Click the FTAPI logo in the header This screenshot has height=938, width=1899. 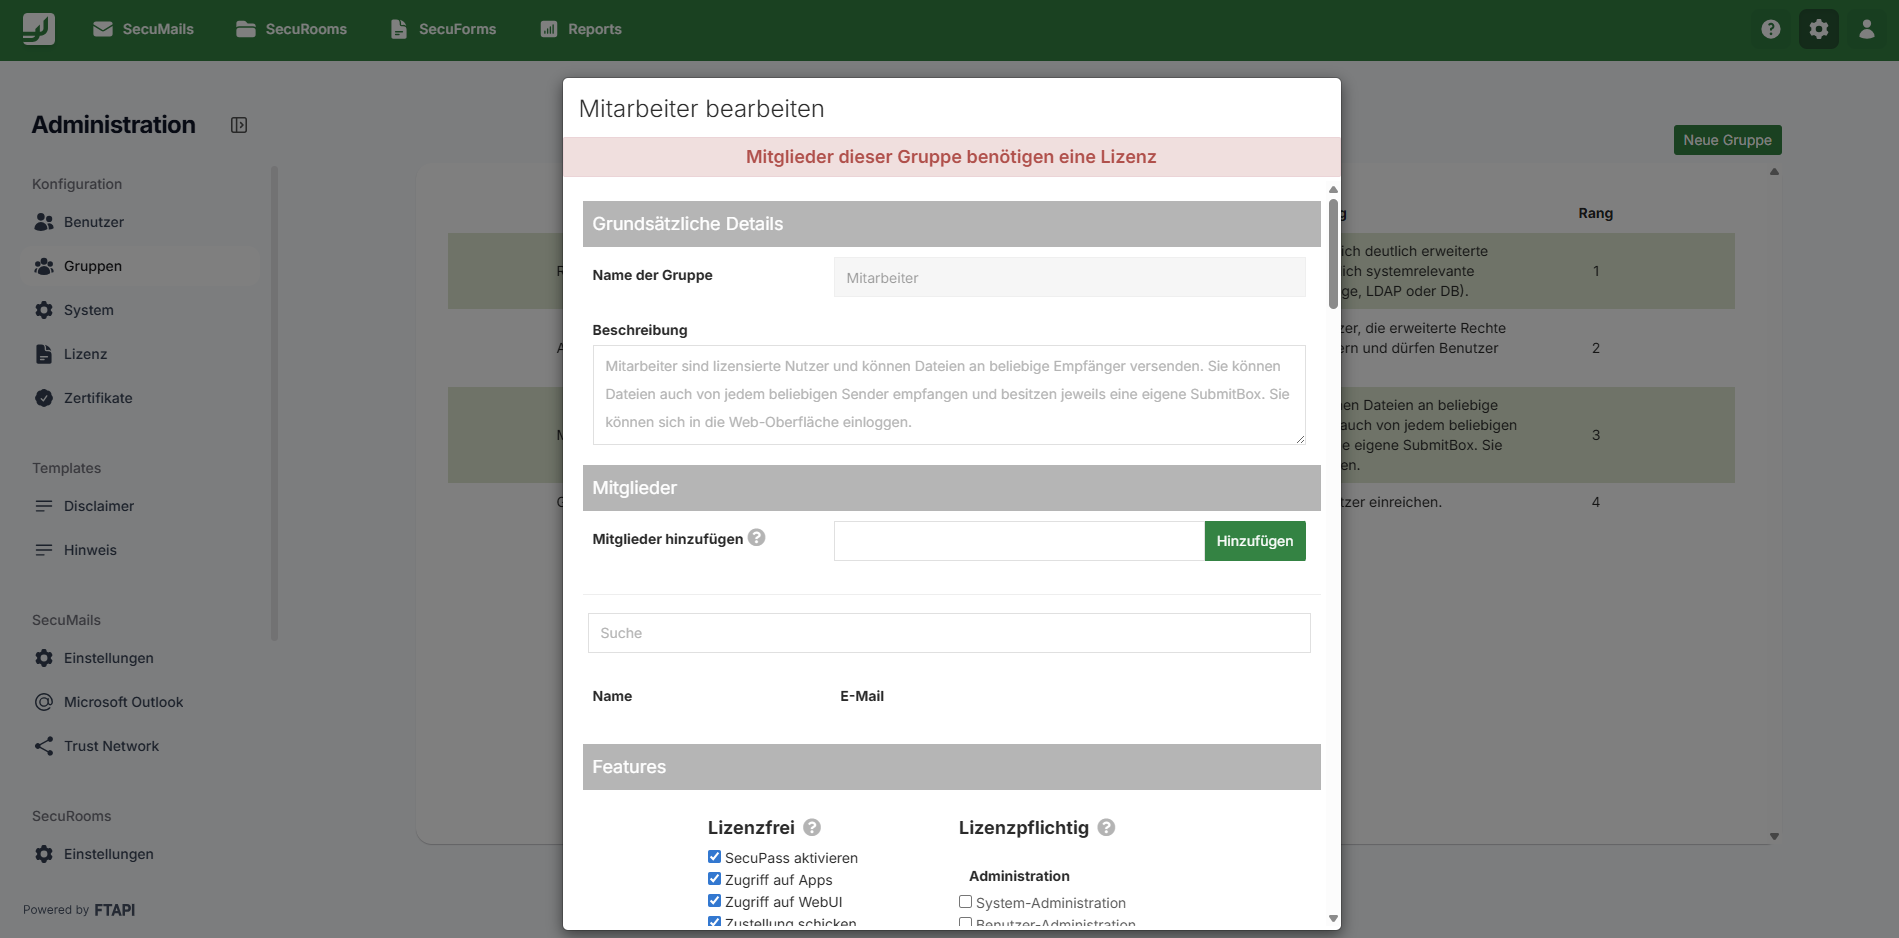click(39, 29)
